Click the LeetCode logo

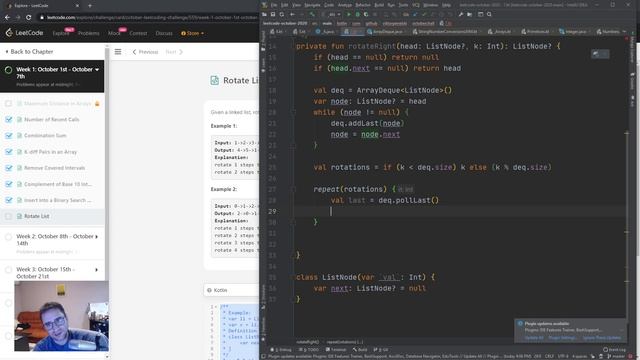click(24, 33)
